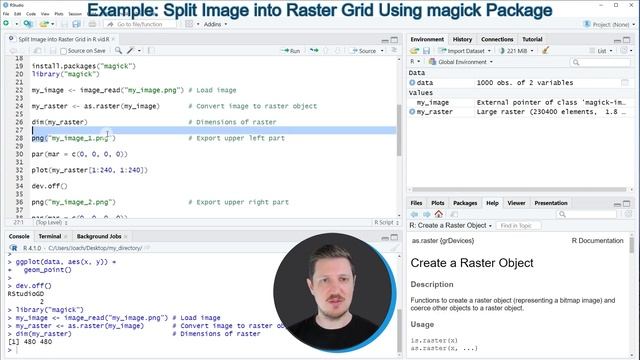Image resolution: width=640 pixels, height=360 pixels.
Task: Open the Code menu
Action: tap(31, 13)
